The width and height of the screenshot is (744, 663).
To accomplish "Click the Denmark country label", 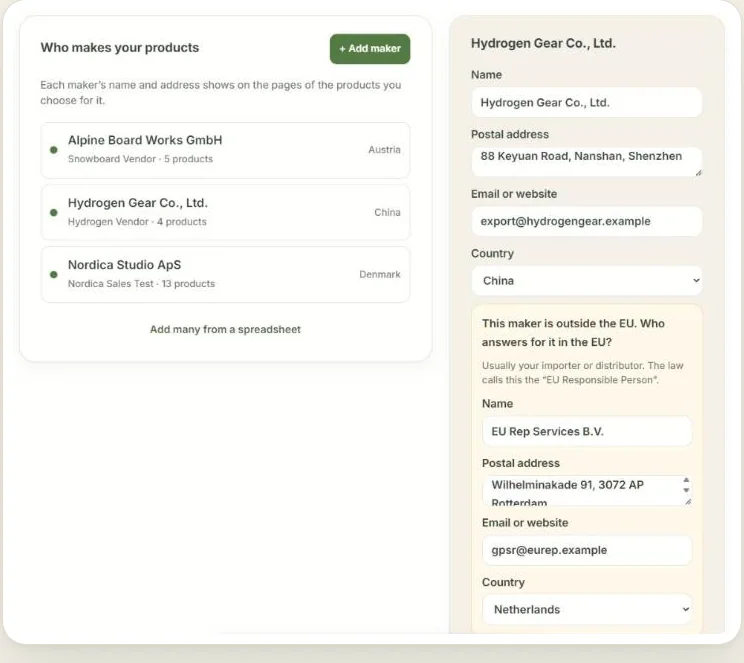I will point(380,274).
